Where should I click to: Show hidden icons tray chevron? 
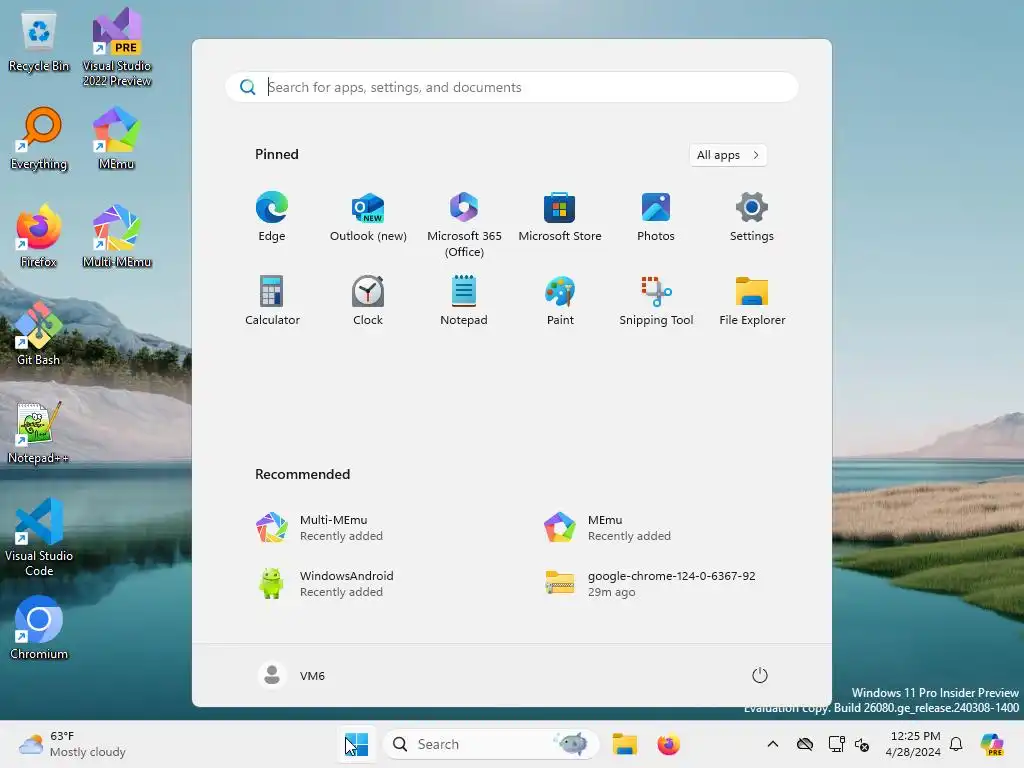coord(773,744)
